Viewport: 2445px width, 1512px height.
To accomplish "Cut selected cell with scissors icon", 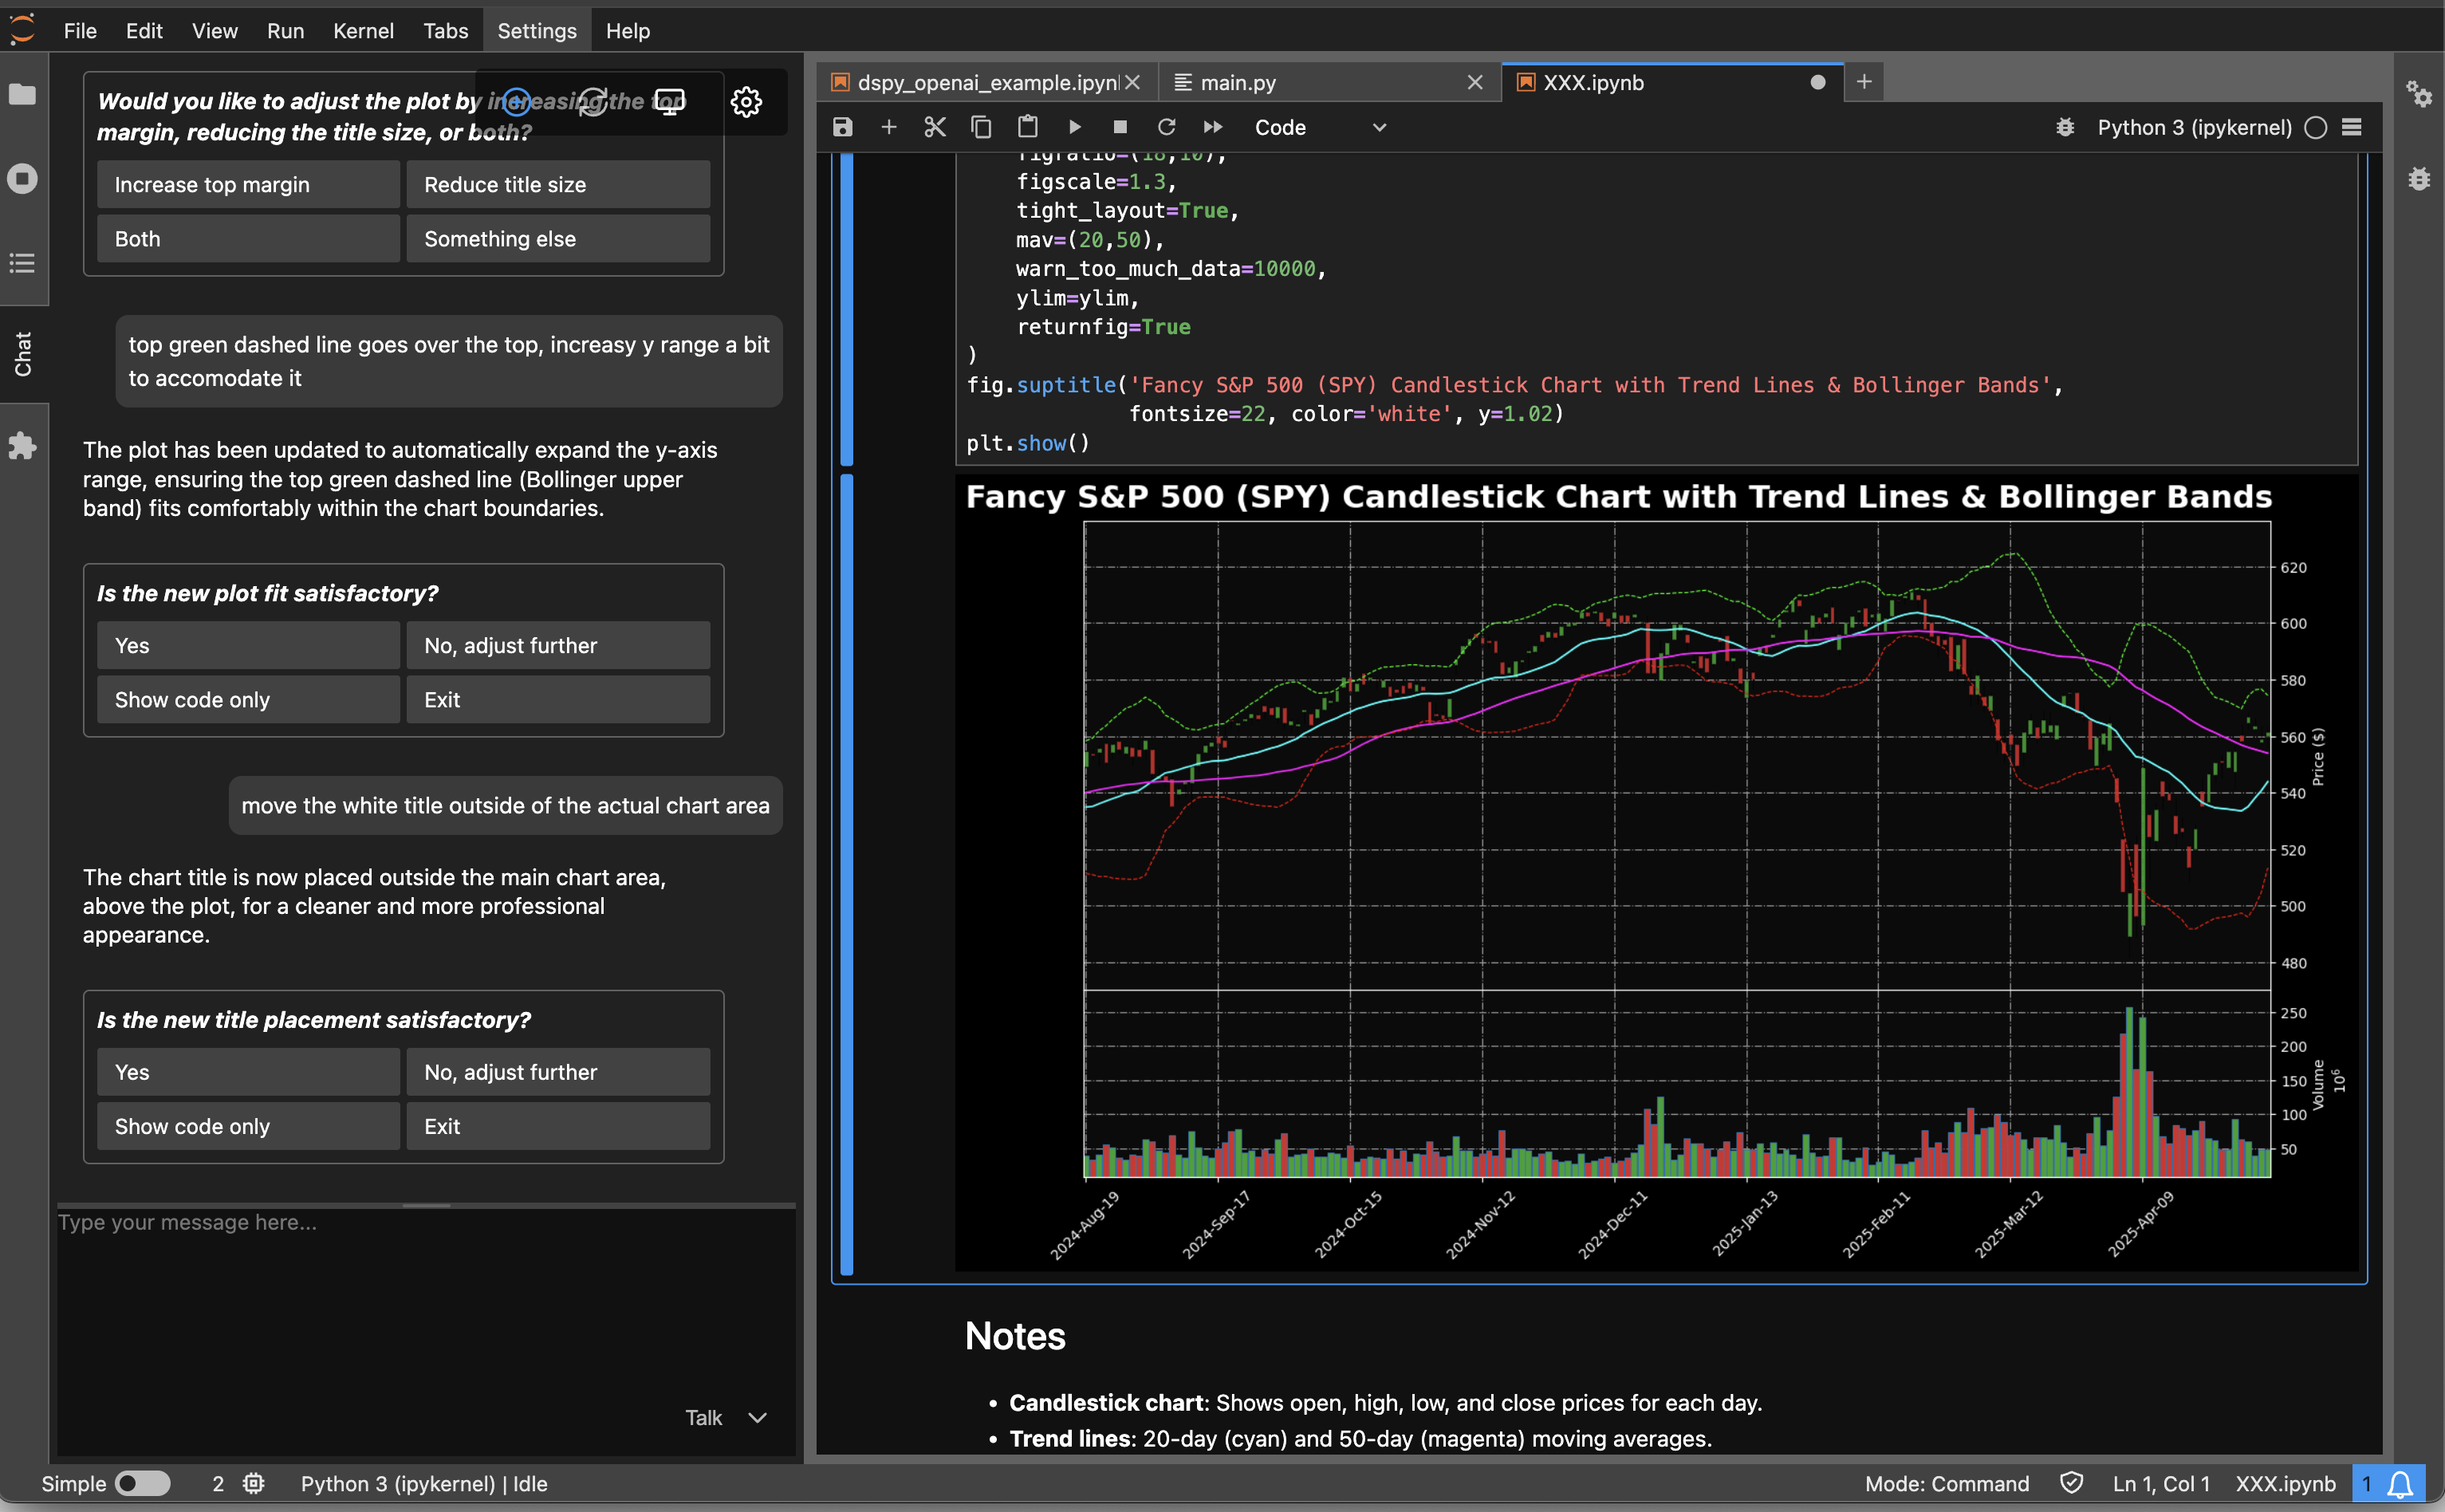I will (935, 127).
